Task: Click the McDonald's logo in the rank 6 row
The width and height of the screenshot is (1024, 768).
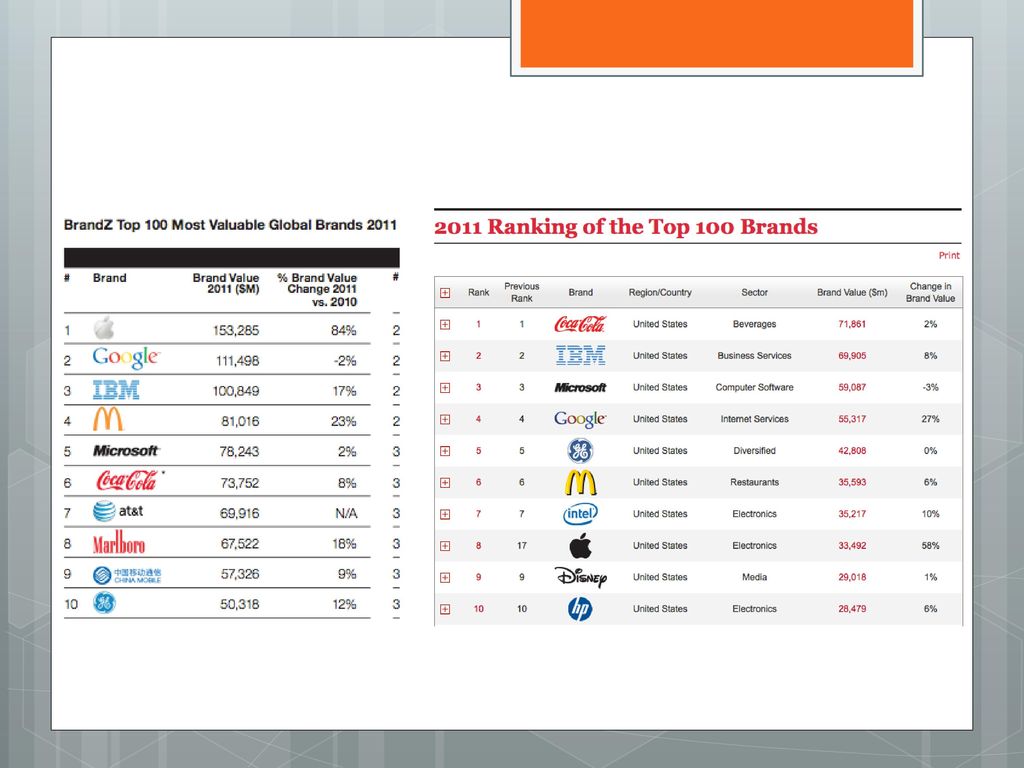Action: pos(580,483)
